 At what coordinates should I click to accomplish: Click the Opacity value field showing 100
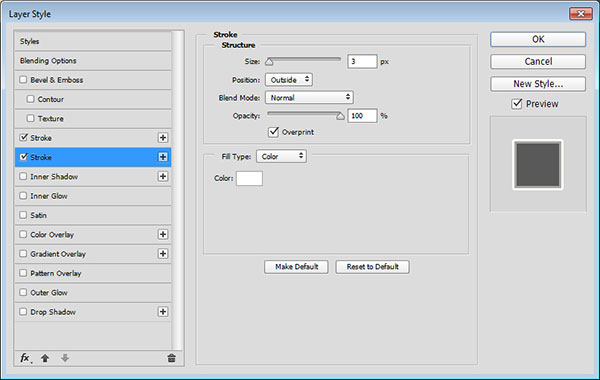362,116
